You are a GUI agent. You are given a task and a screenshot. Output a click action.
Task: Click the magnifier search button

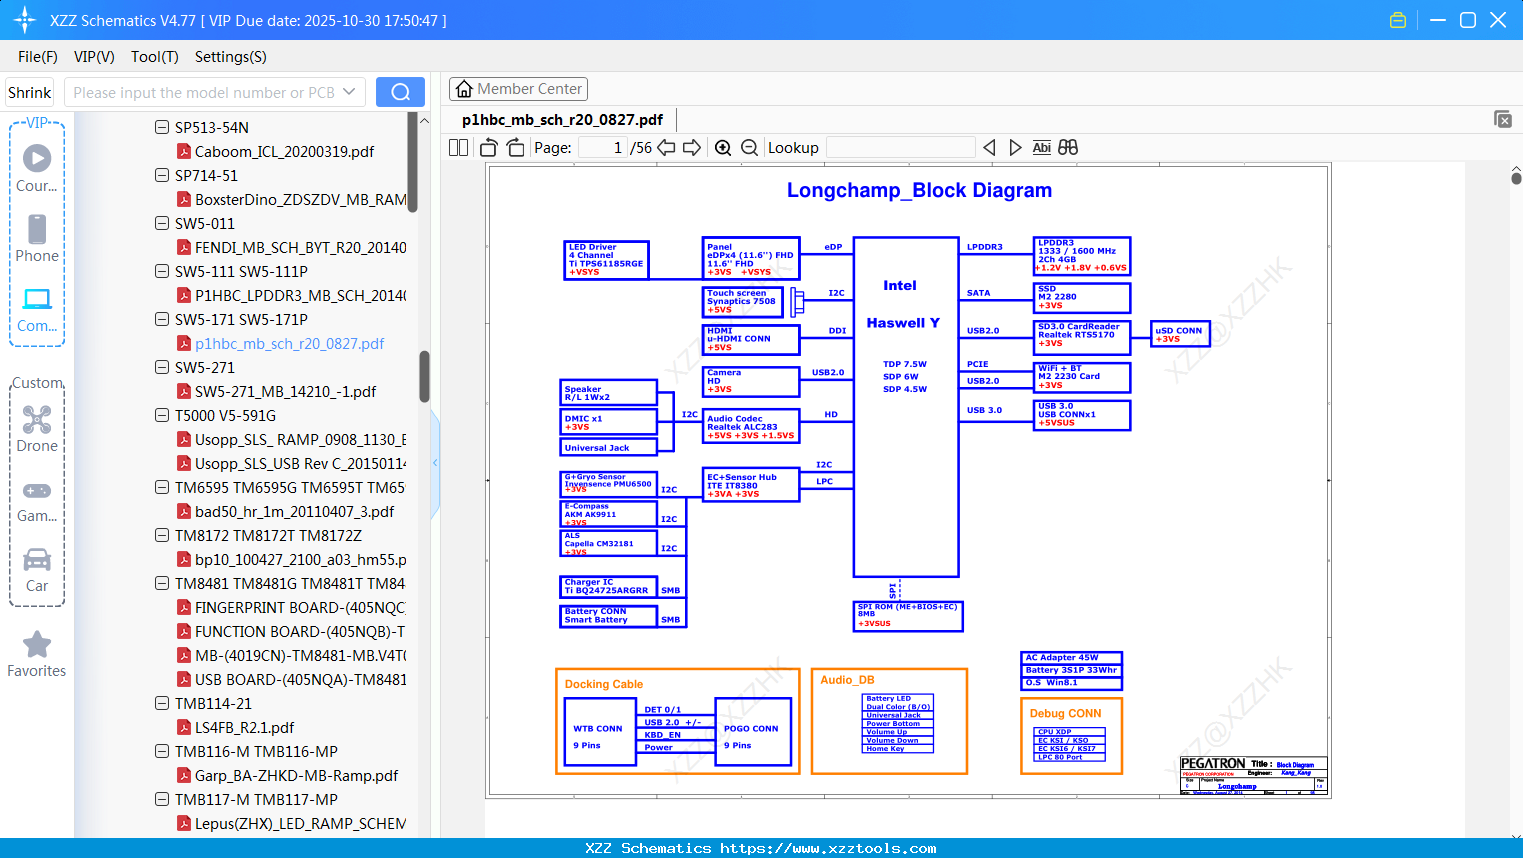pyautogui.click(x=400, y=92)
